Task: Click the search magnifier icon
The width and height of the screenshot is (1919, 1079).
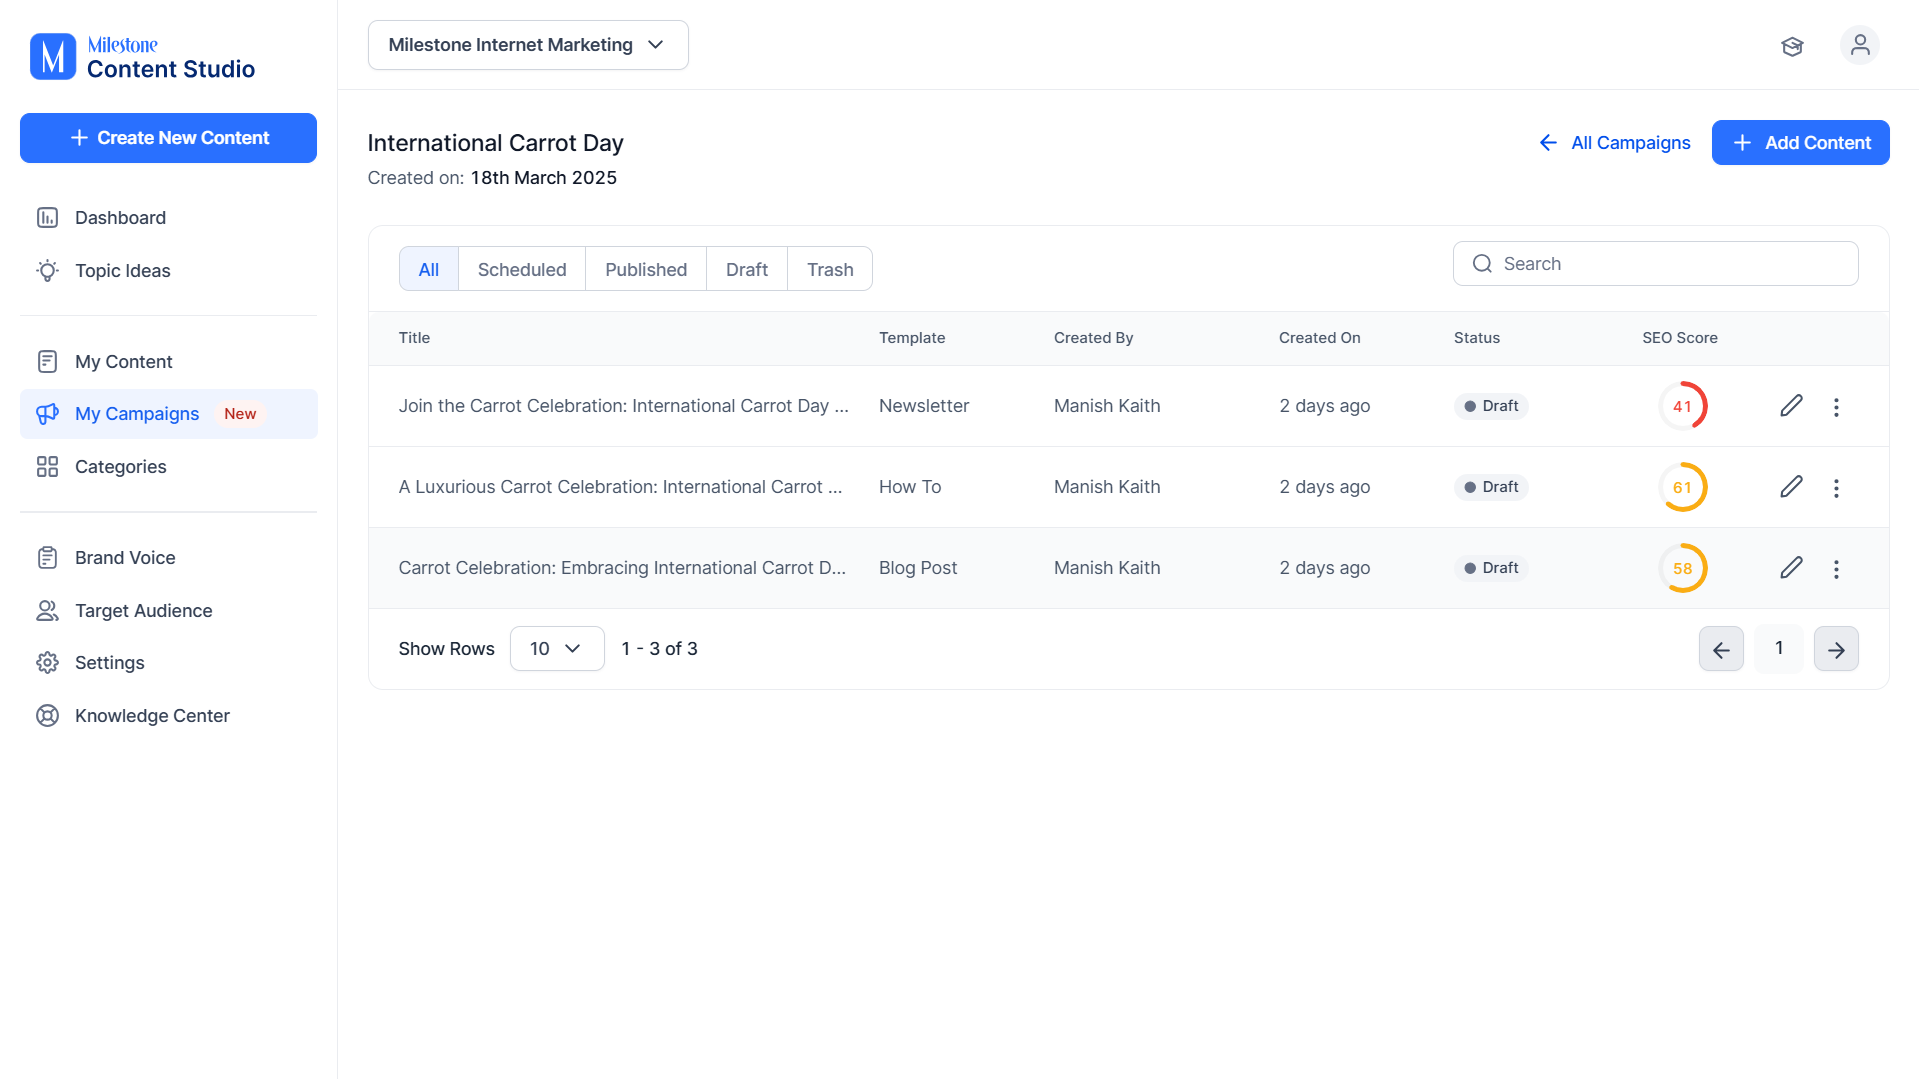Action: point(1482,264)
